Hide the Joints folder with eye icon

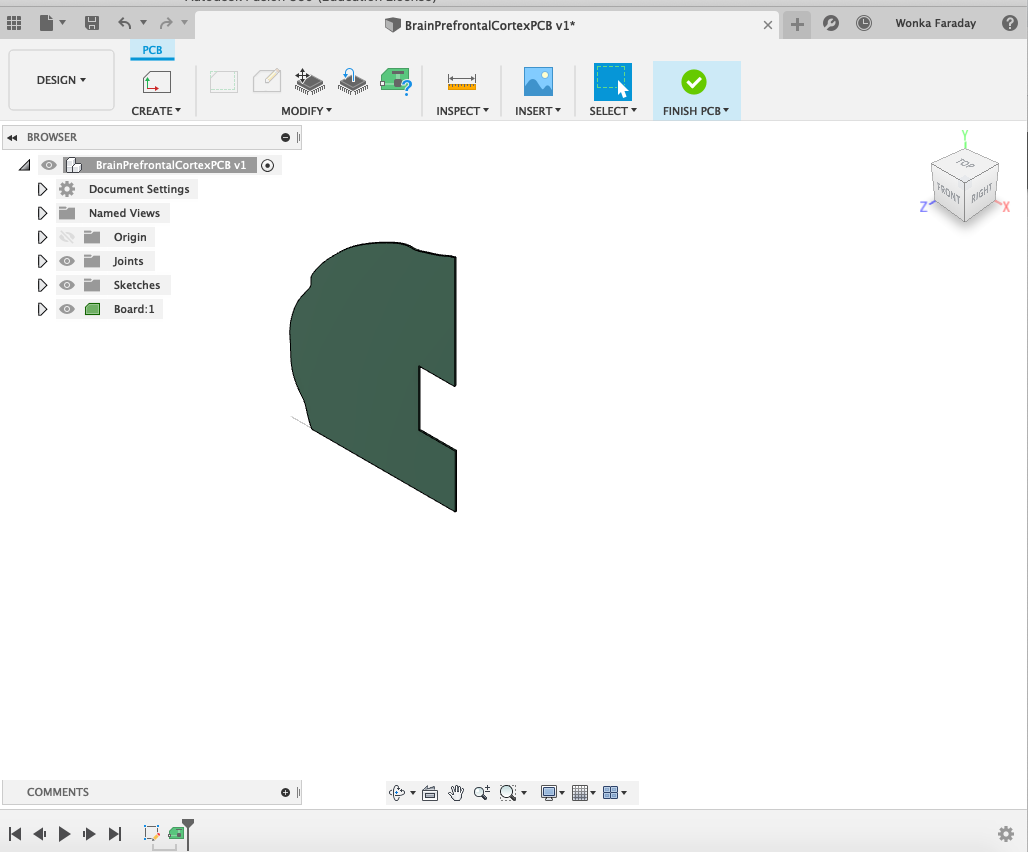point(67,261)
